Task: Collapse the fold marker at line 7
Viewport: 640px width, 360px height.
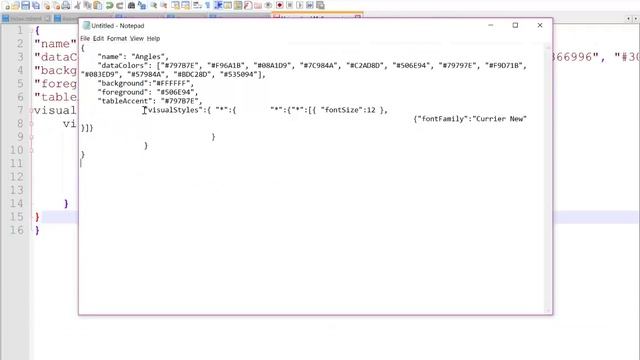Action: pyautogui.click(x=31, y=110)
